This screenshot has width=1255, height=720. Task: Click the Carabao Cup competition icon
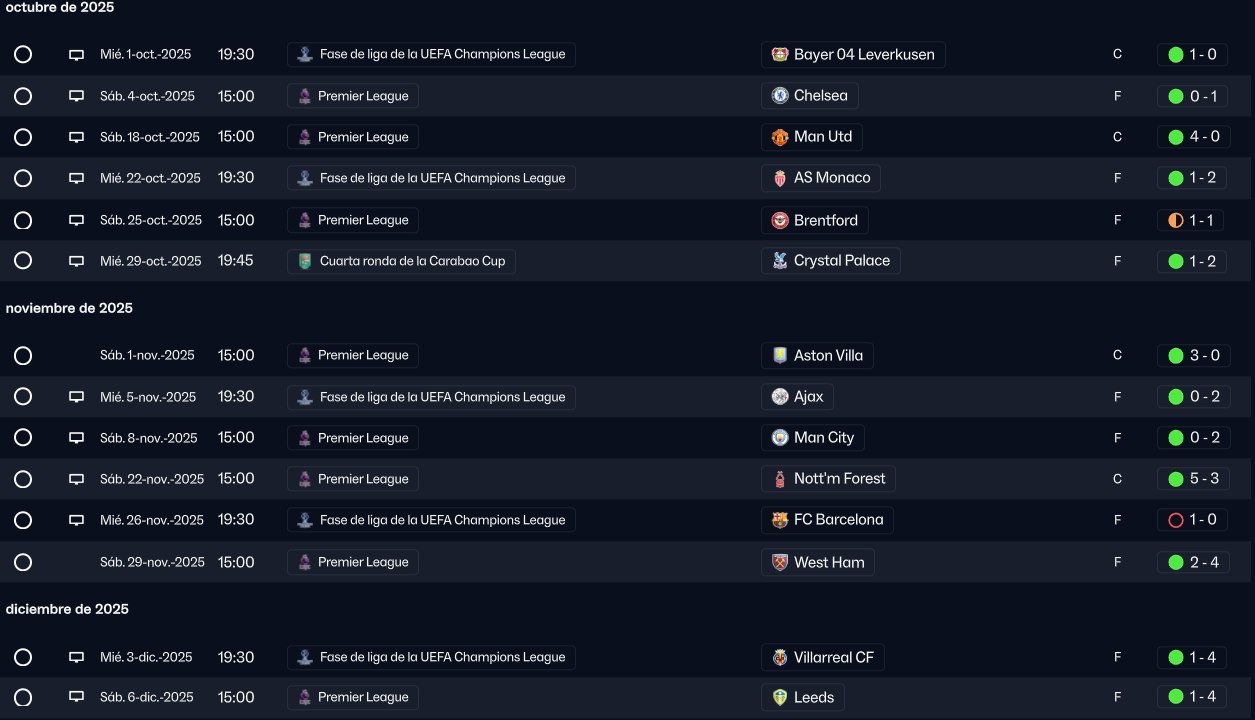point(305,261)
